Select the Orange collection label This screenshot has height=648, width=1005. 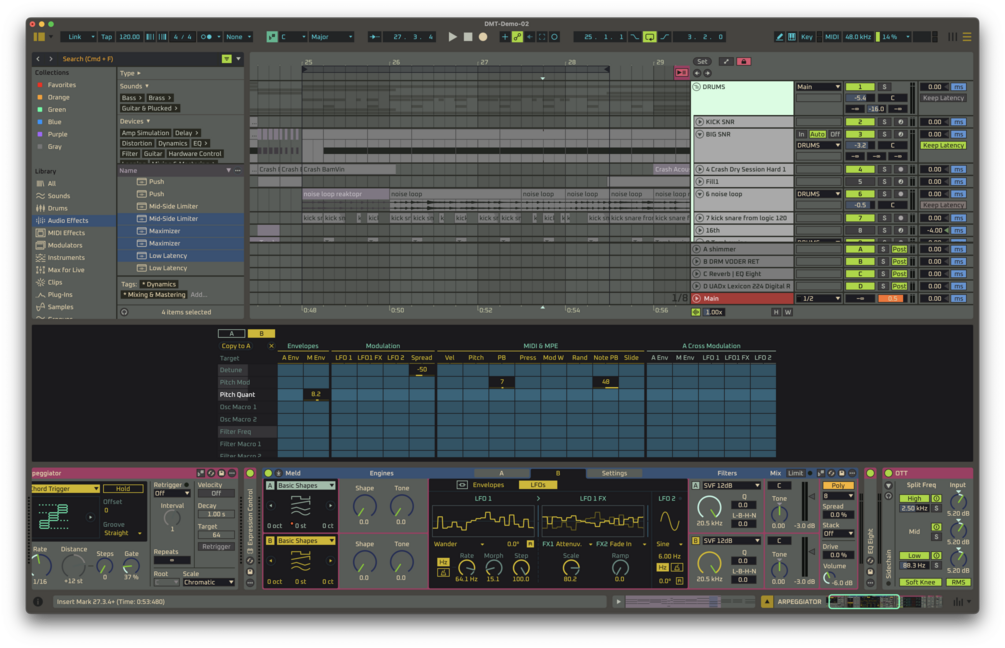(58, 97)
